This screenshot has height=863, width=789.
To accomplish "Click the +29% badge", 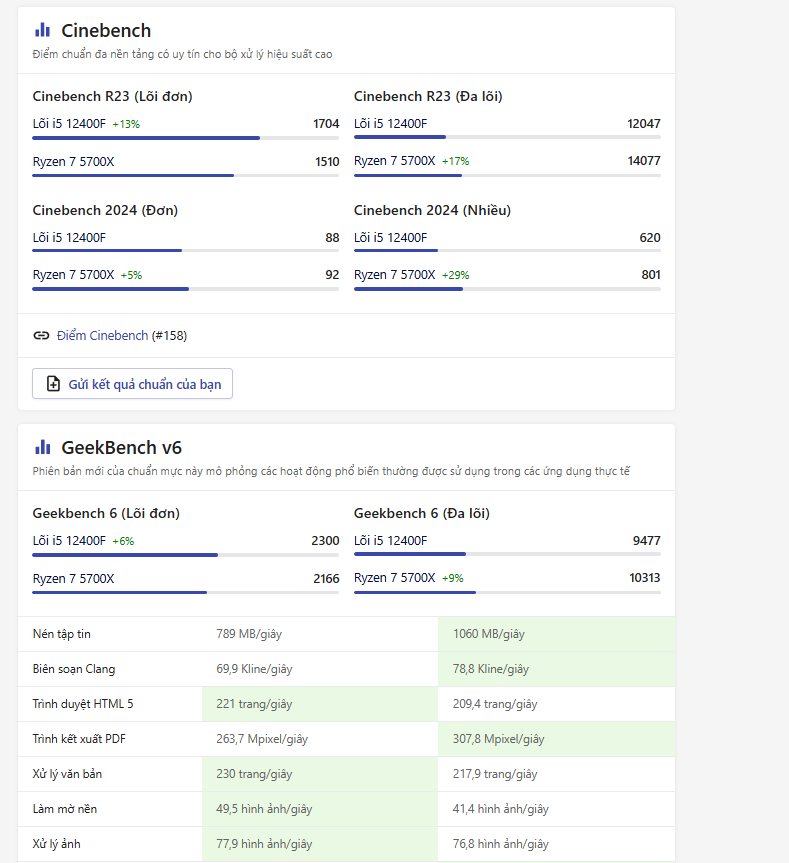I will (x=456, y=275).
